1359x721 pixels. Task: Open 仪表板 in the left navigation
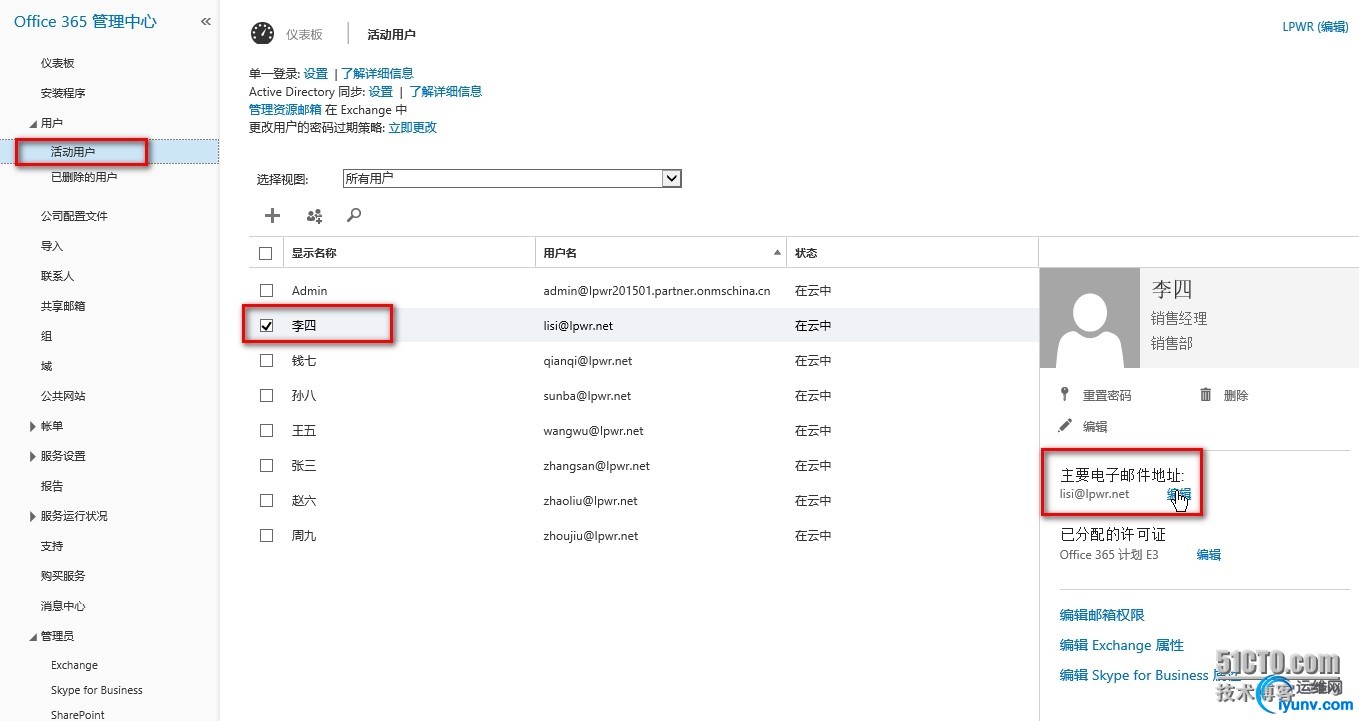pos(57,63)
